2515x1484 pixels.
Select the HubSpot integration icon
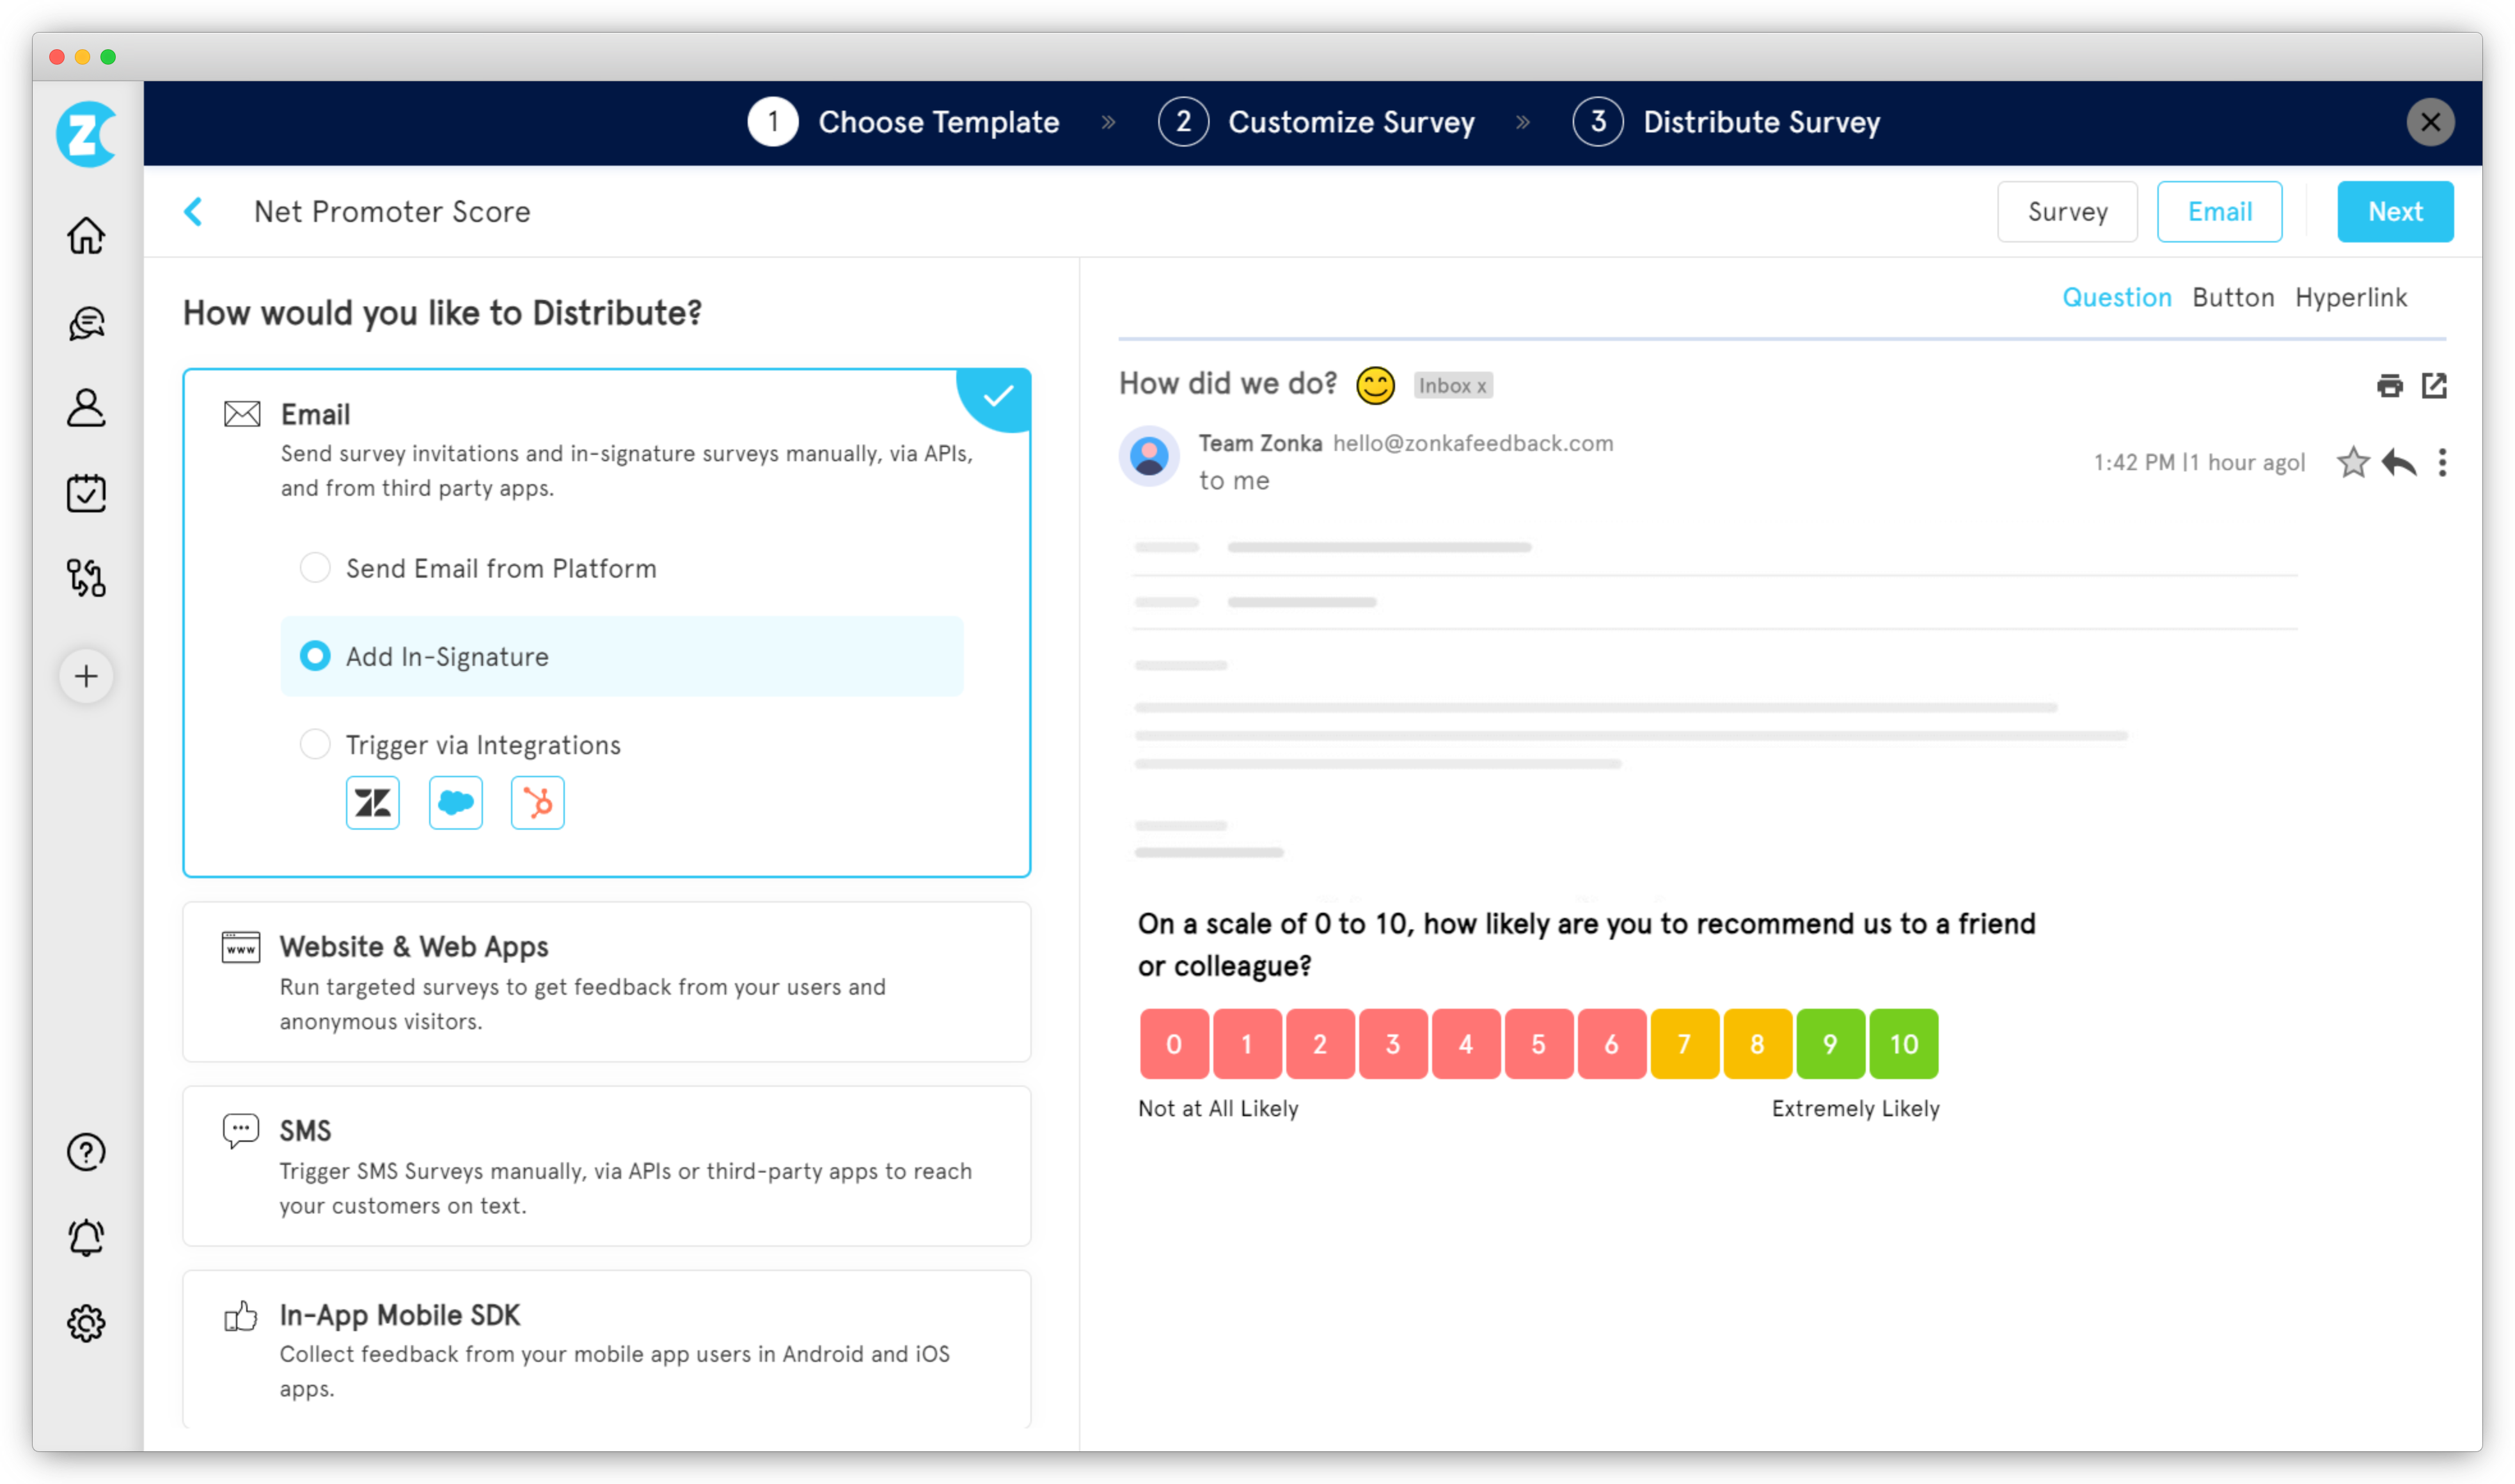click(538, 802)
